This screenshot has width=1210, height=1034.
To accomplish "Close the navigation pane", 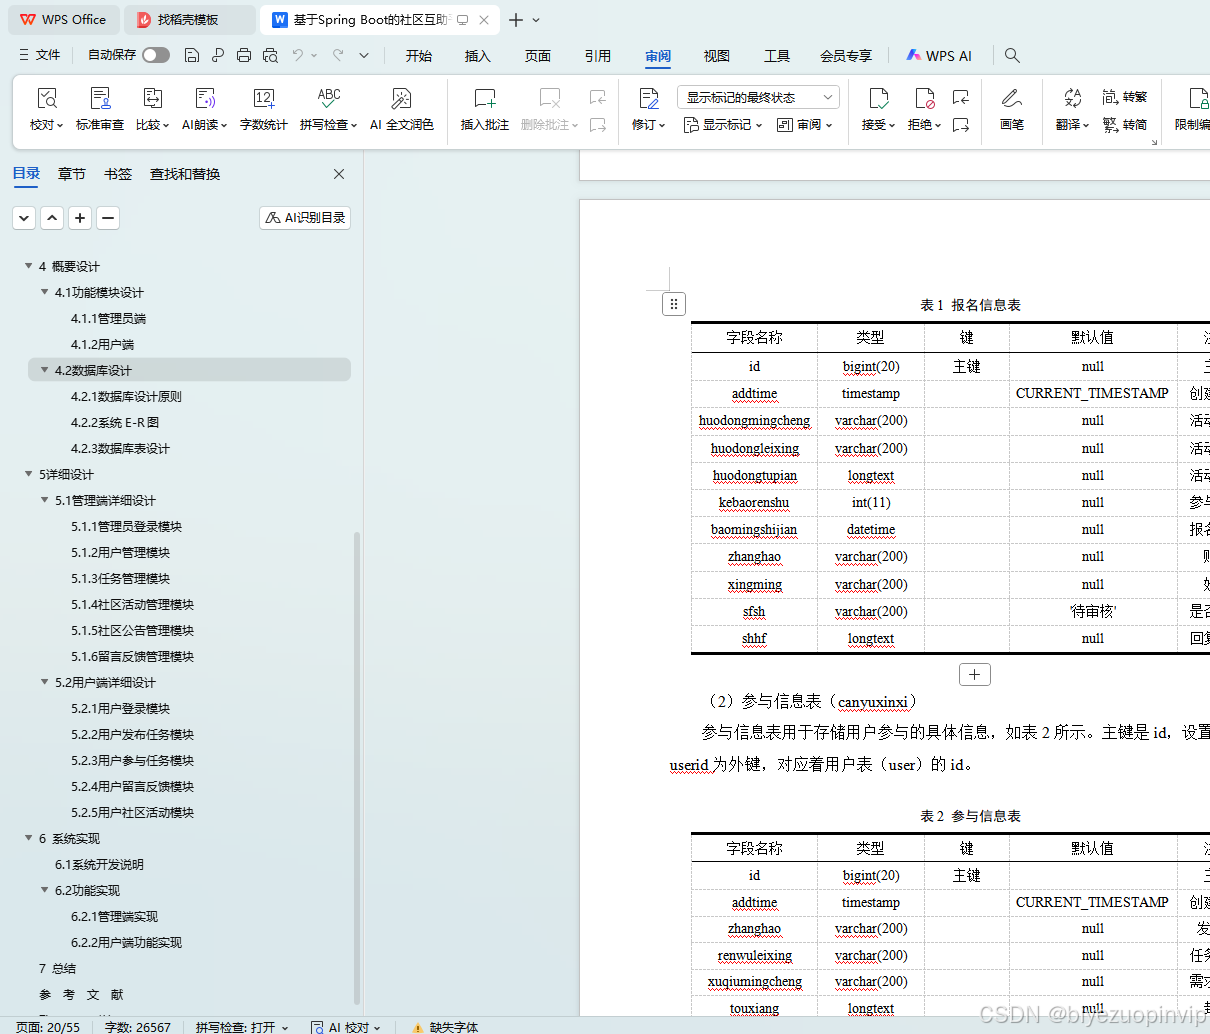I will click(x=339, y=174).
